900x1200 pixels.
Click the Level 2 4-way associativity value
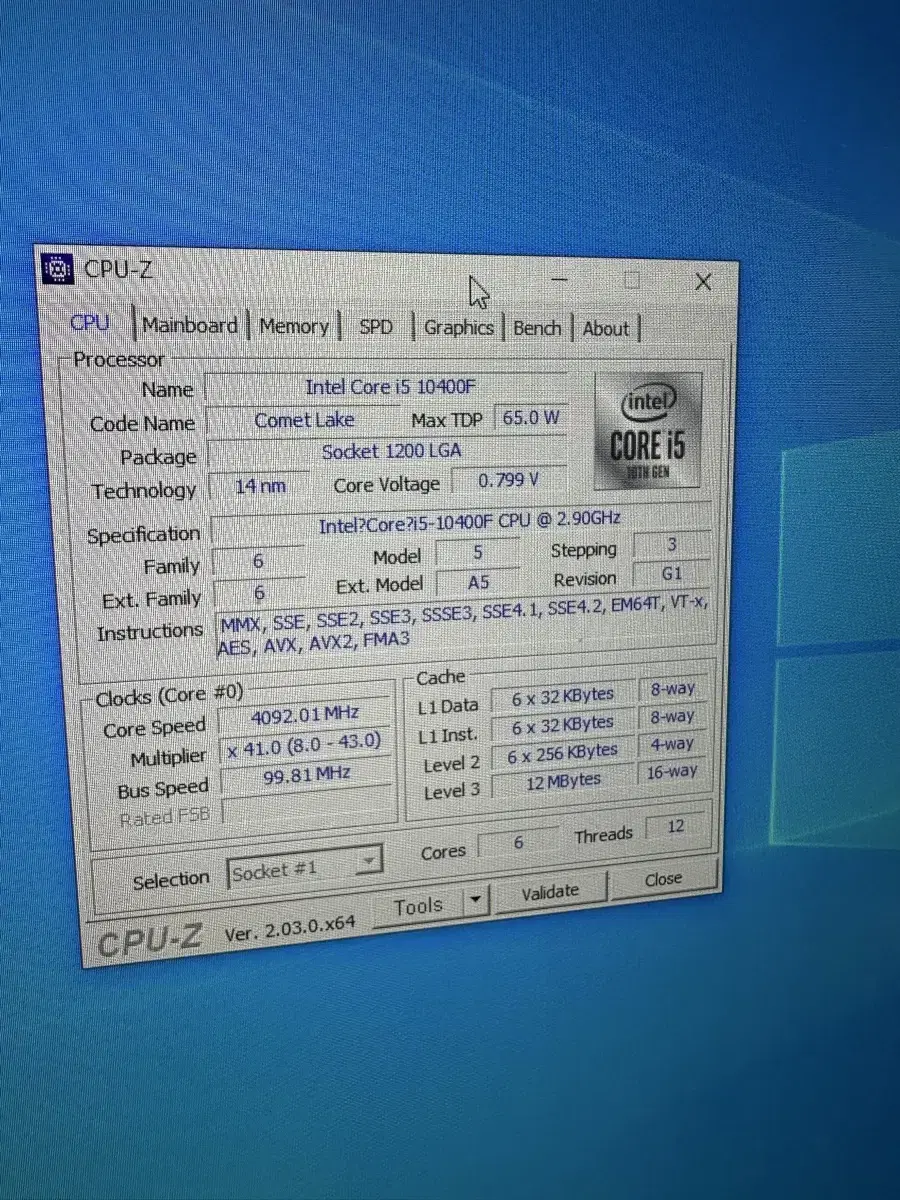(x=671, y=745)
